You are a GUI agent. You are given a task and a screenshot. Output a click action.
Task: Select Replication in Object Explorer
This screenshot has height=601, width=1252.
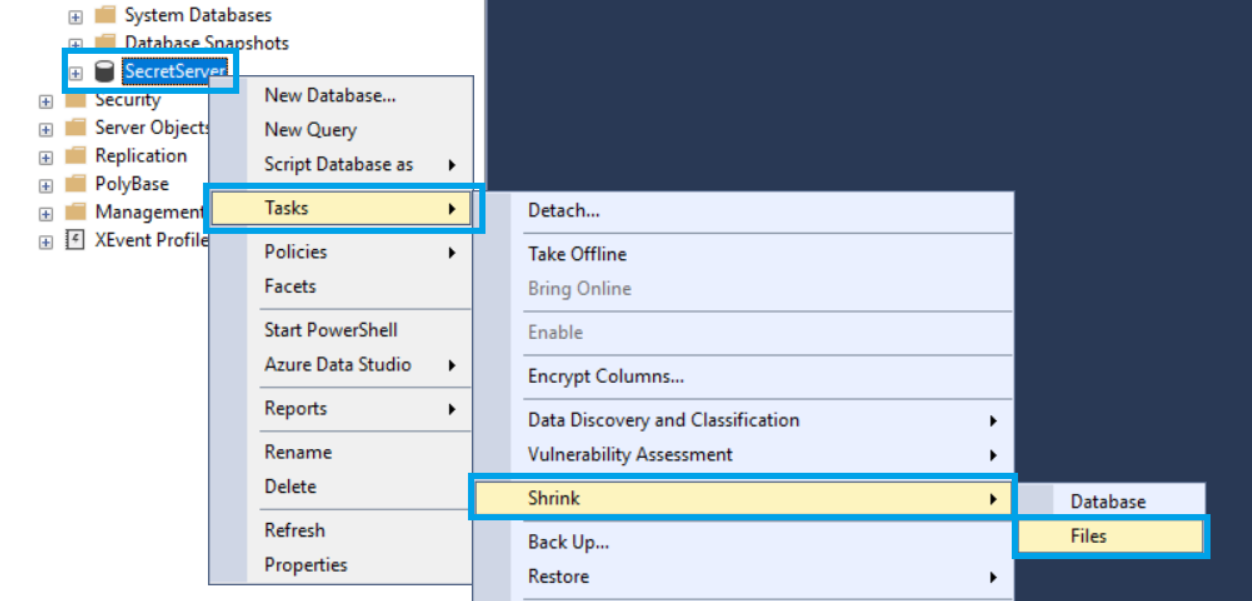pos(141,156)
